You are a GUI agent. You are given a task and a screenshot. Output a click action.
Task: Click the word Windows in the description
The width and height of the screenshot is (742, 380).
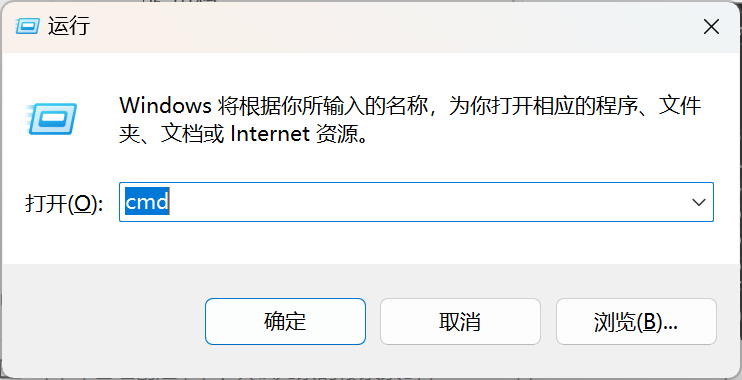pyautogui.click(x=165, y=105)
